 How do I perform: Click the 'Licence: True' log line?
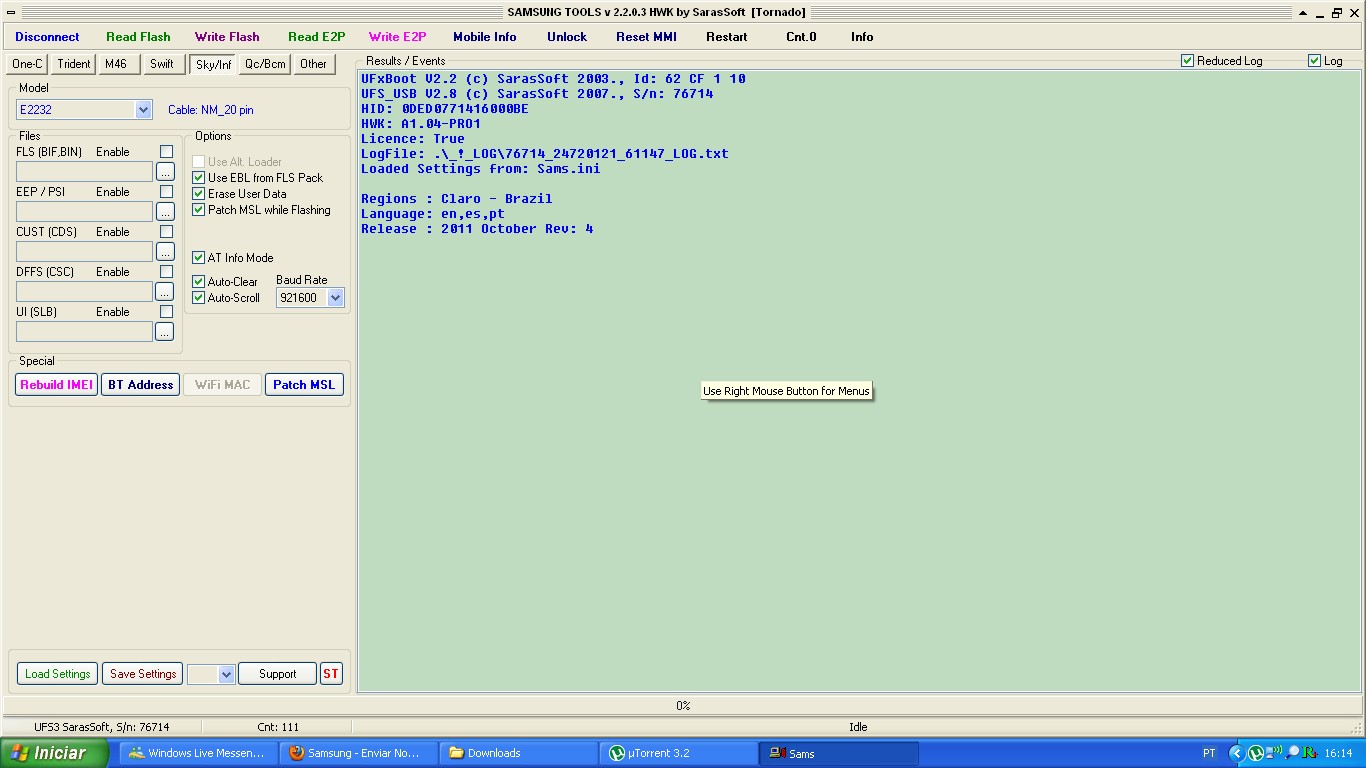tap(413, 139)
